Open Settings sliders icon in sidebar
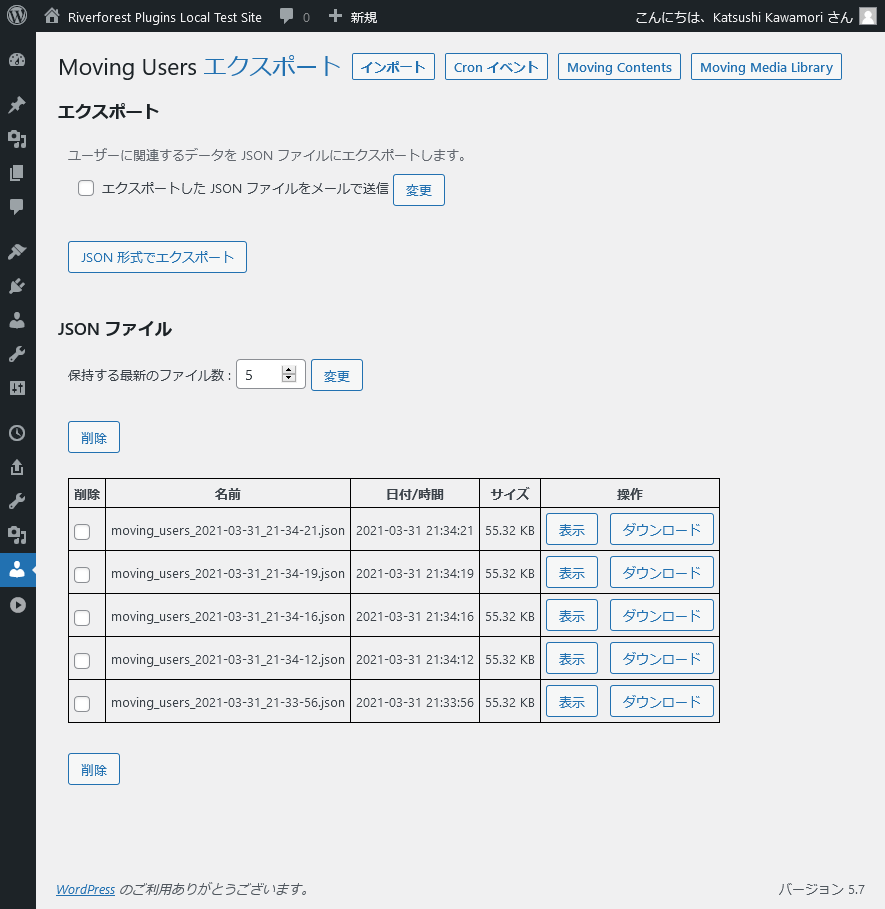The image size is (885, 909). tap(17, 388)
